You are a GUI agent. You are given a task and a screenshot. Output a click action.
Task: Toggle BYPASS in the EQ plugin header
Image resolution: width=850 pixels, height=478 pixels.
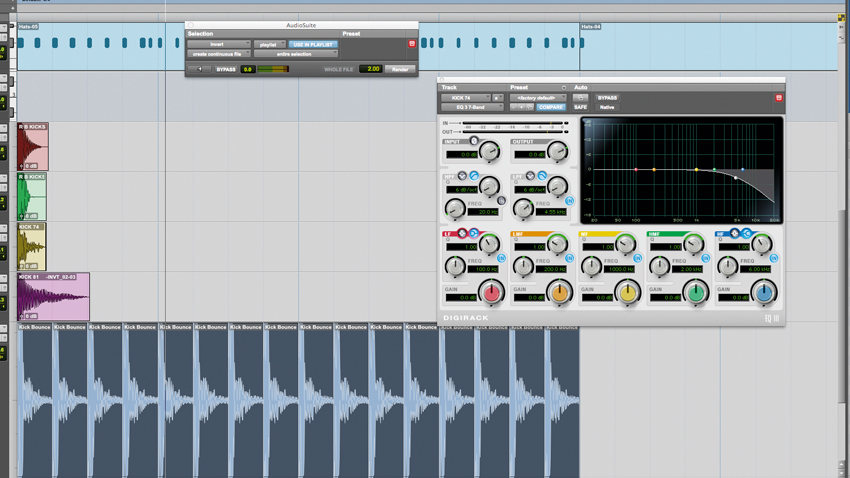tap(607, 98)
